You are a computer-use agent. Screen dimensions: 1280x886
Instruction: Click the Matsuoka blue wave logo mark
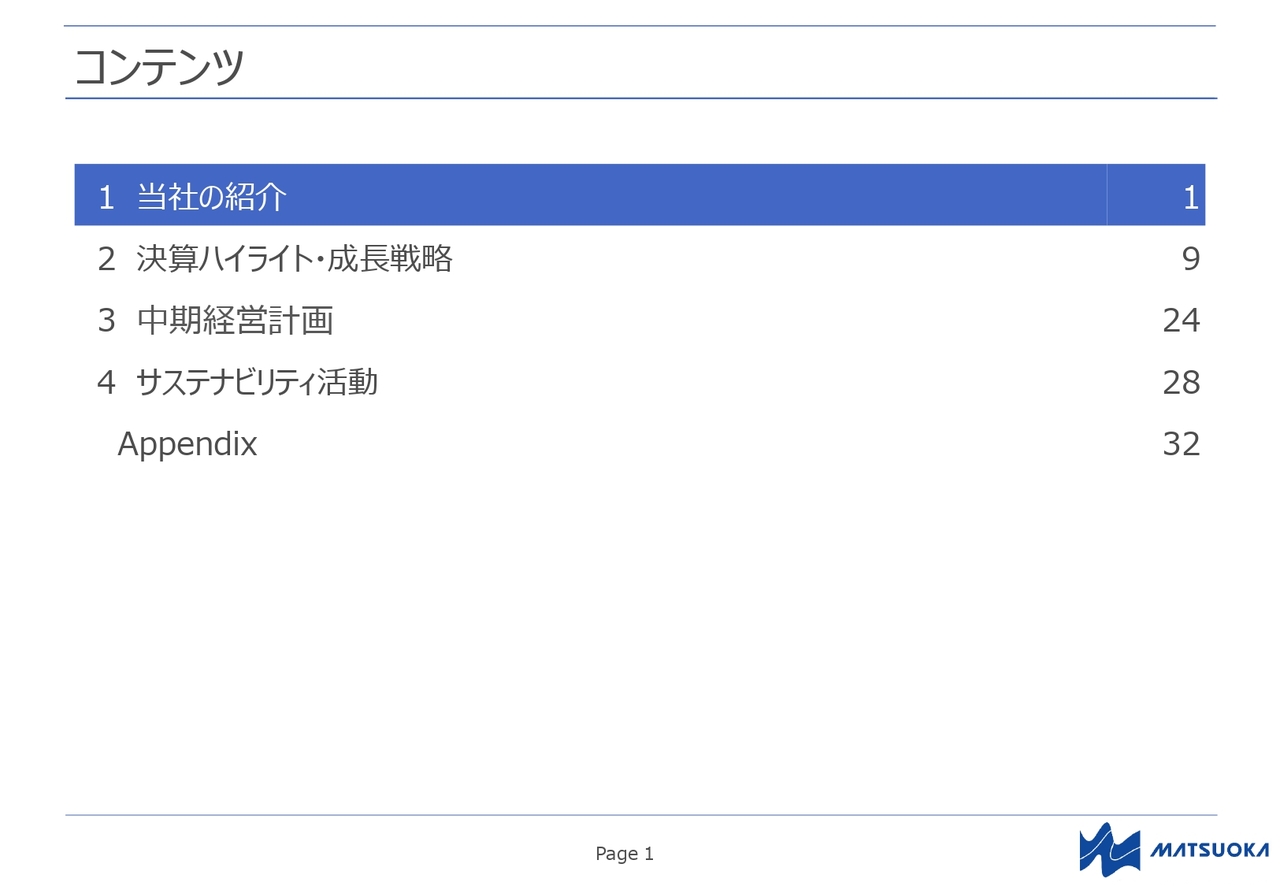coord(1109,849)
